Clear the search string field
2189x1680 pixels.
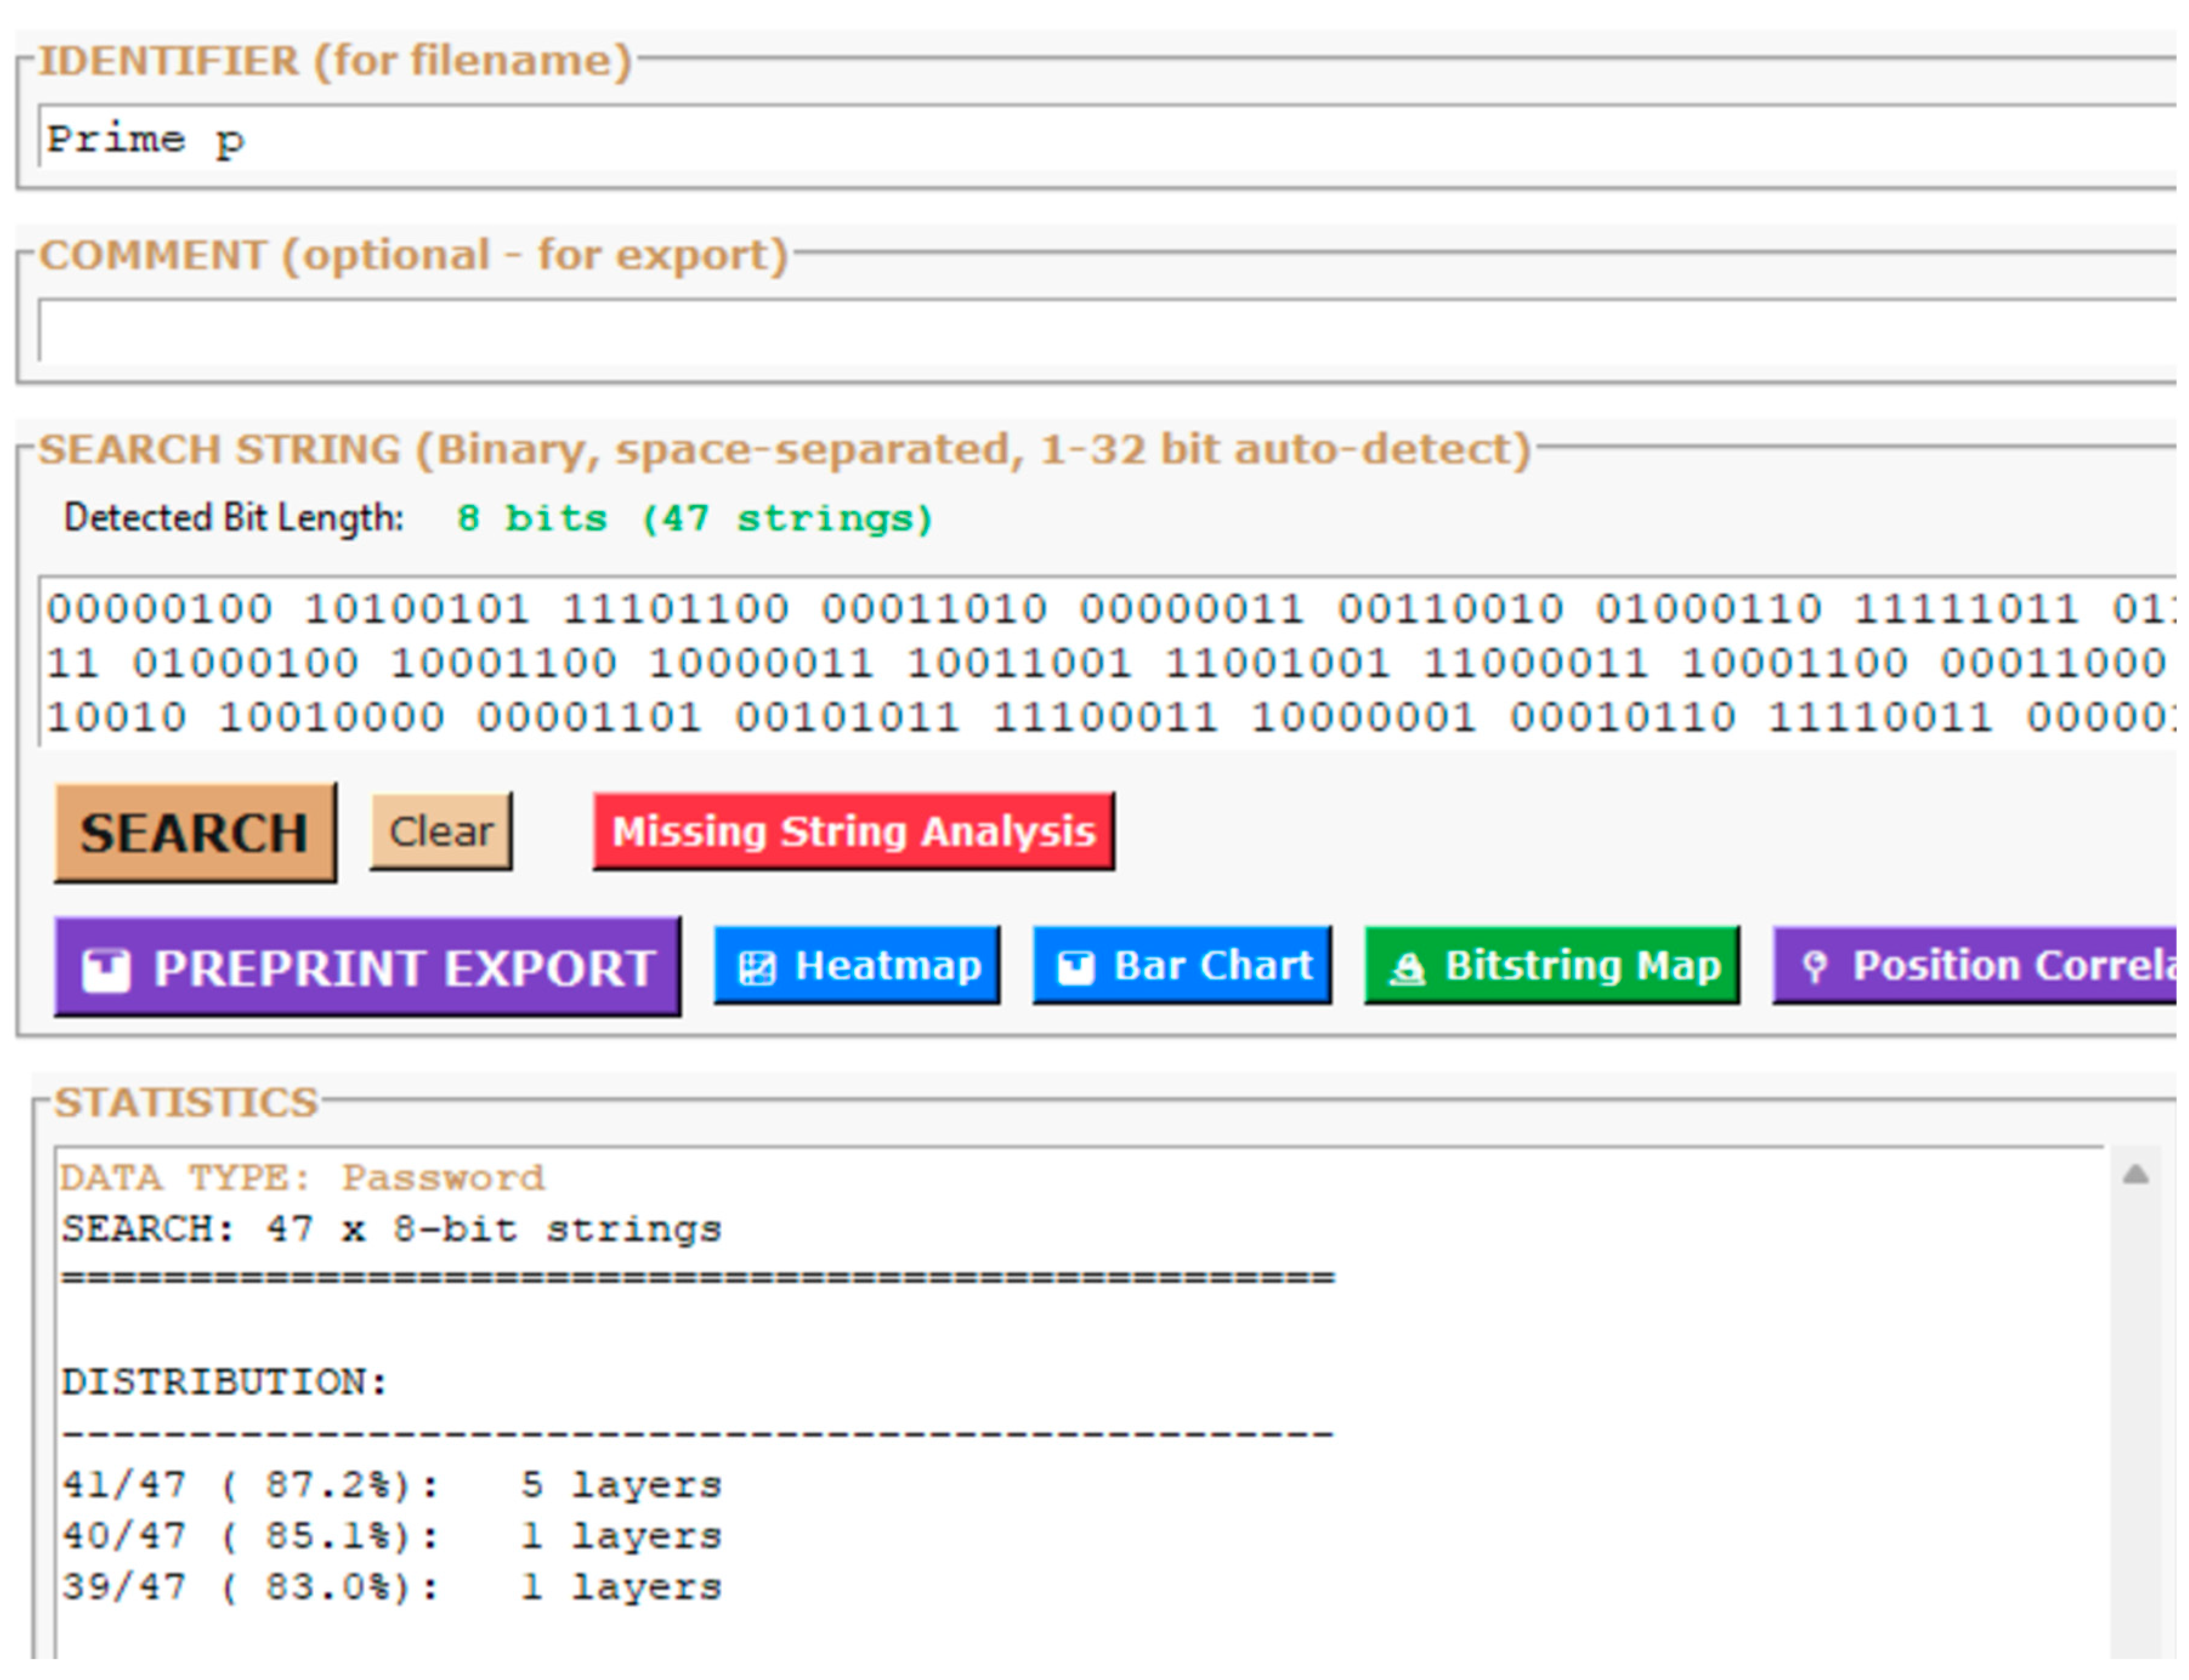point(441,830)
